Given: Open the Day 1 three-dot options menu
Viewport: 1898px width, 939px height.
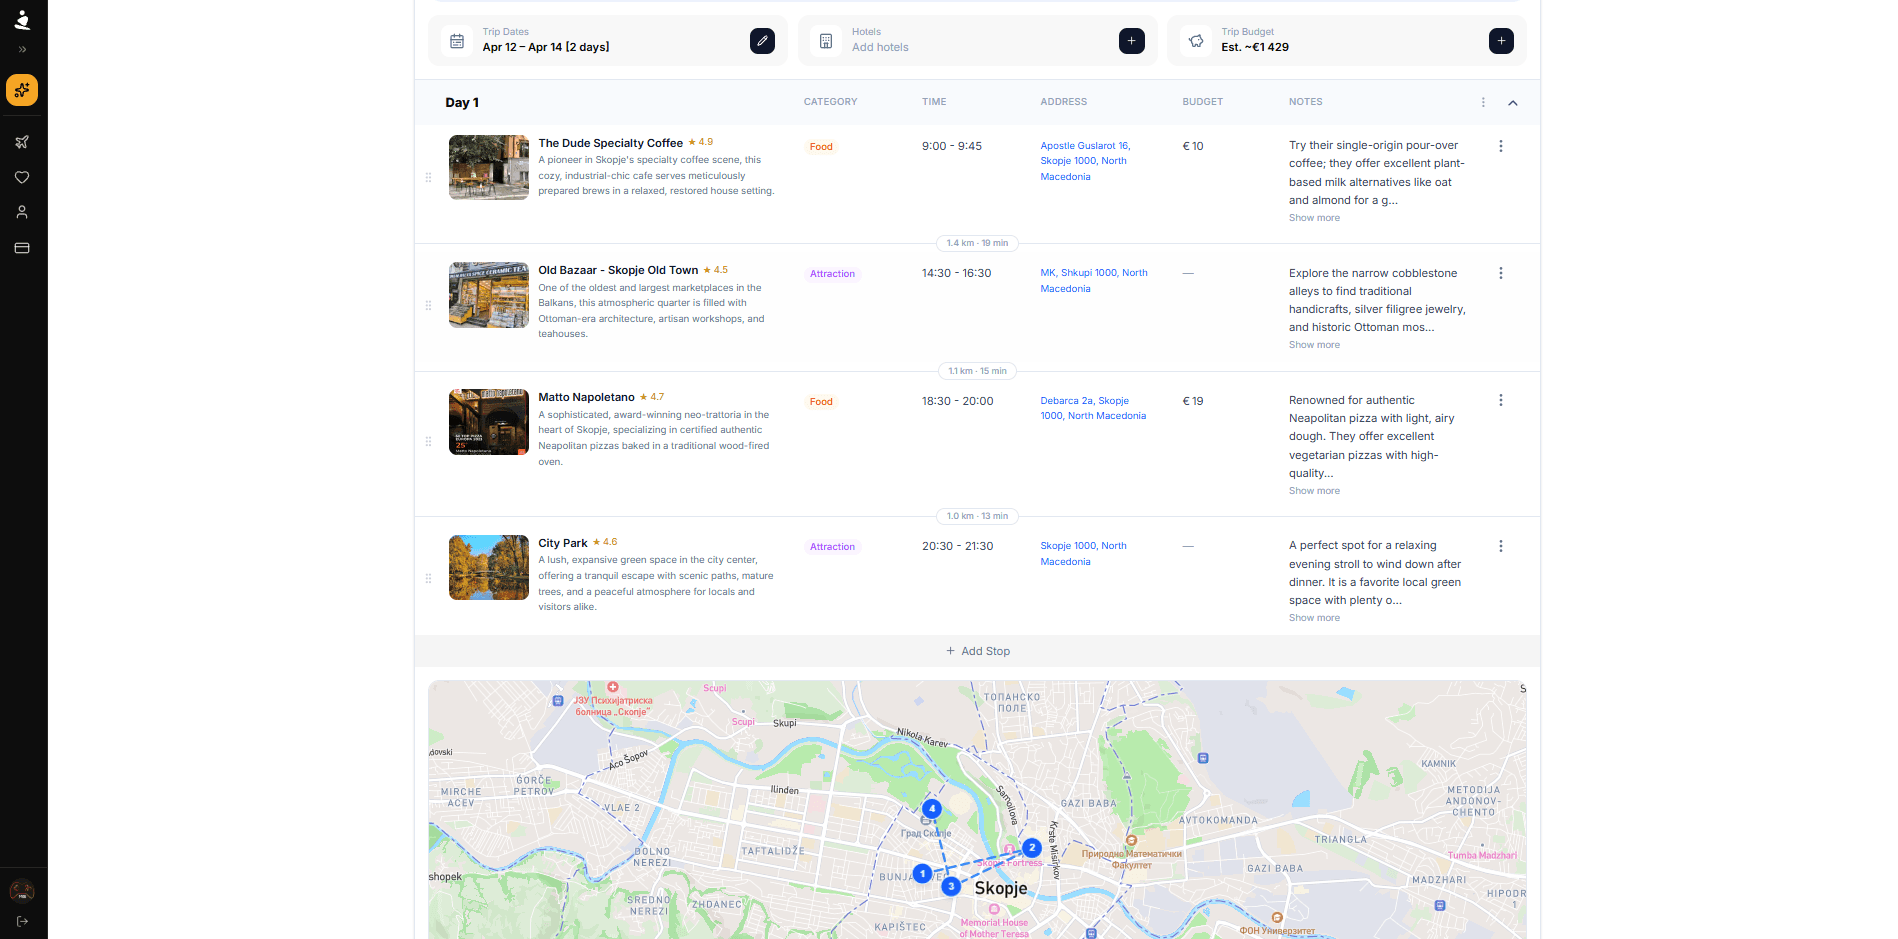Looking at the screenshot, I should [x=1483, y=102].
